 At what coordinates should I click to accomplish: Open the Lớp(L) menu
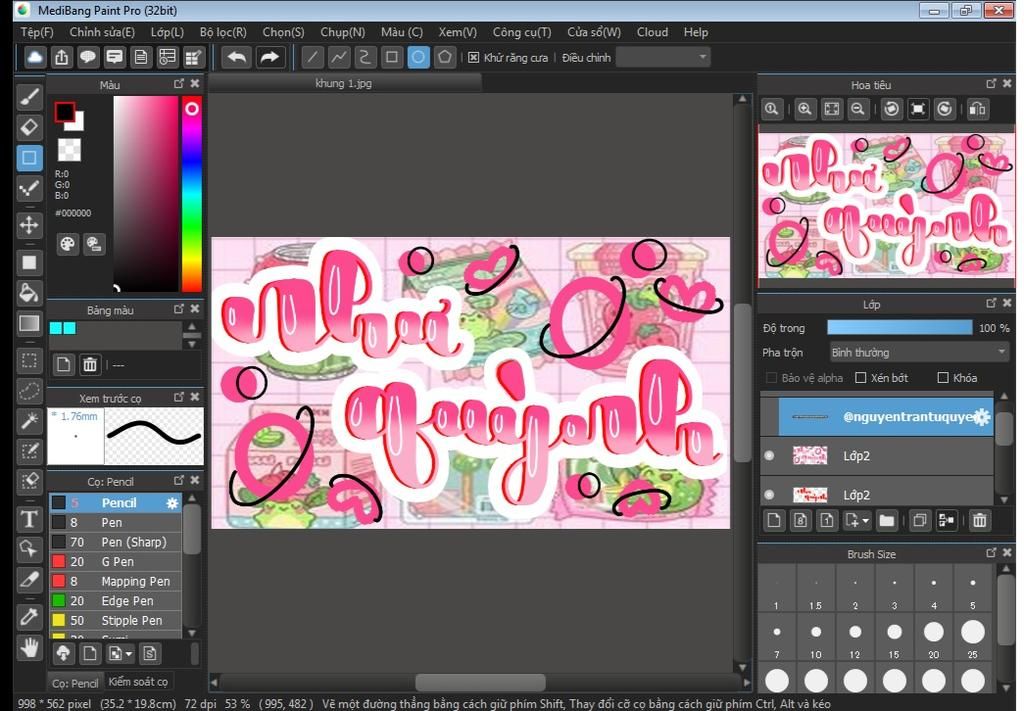(x=167, y=32)
